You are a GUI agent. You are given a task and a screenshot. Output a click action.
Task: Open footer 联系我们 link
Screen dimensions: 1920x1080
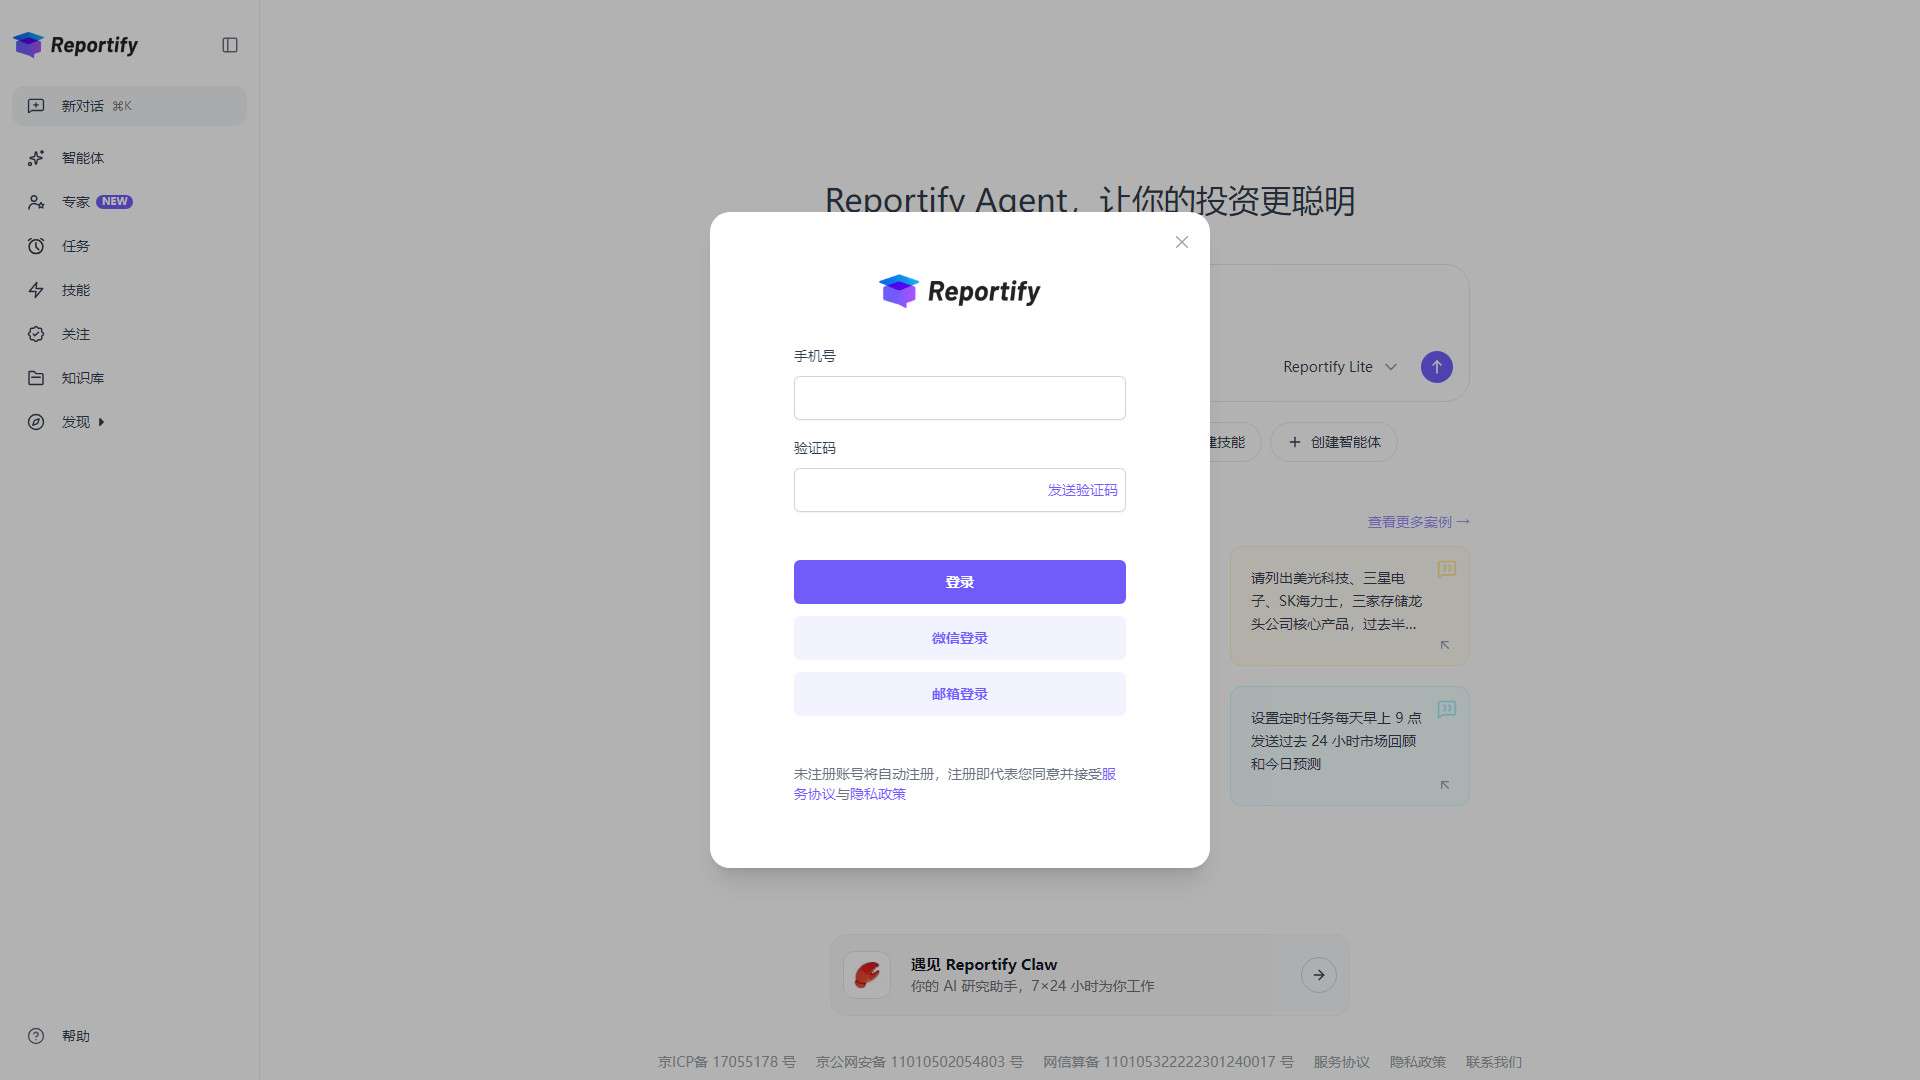click(1493, 1062)
